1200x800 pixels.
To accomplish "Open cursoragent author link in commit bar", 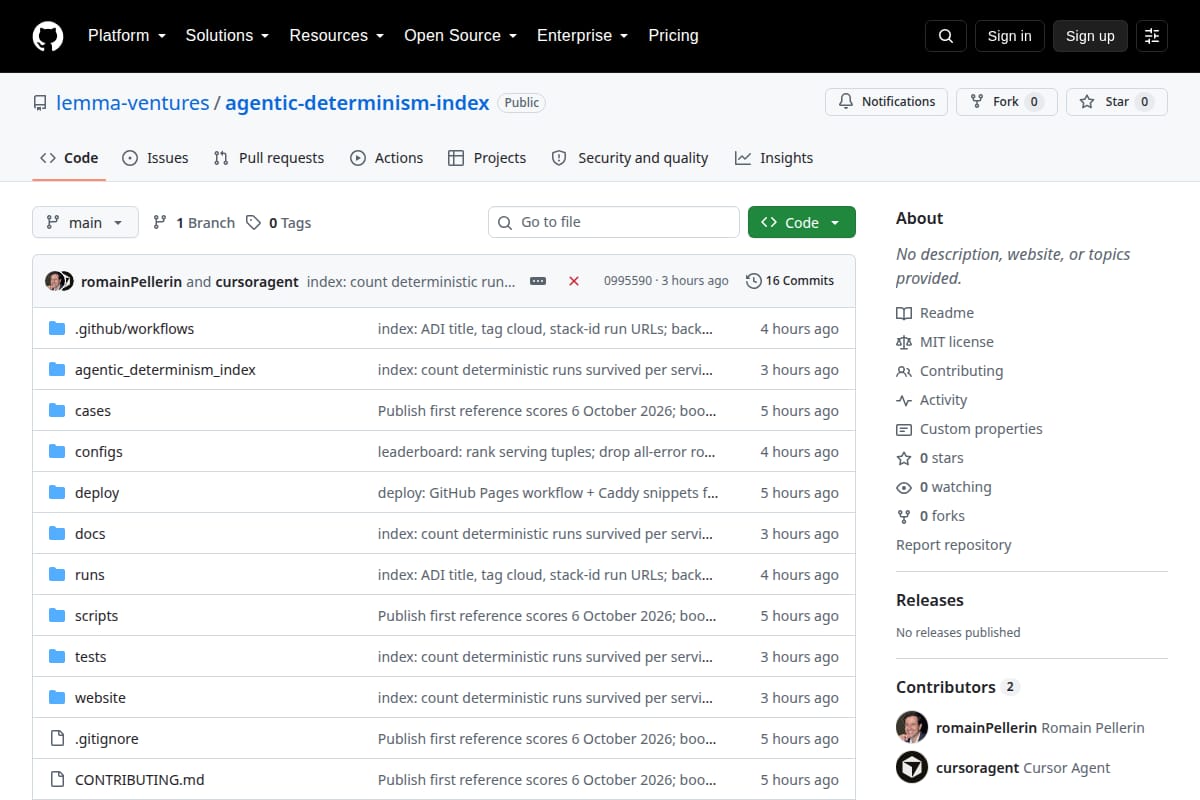I will tap(257, 281).
